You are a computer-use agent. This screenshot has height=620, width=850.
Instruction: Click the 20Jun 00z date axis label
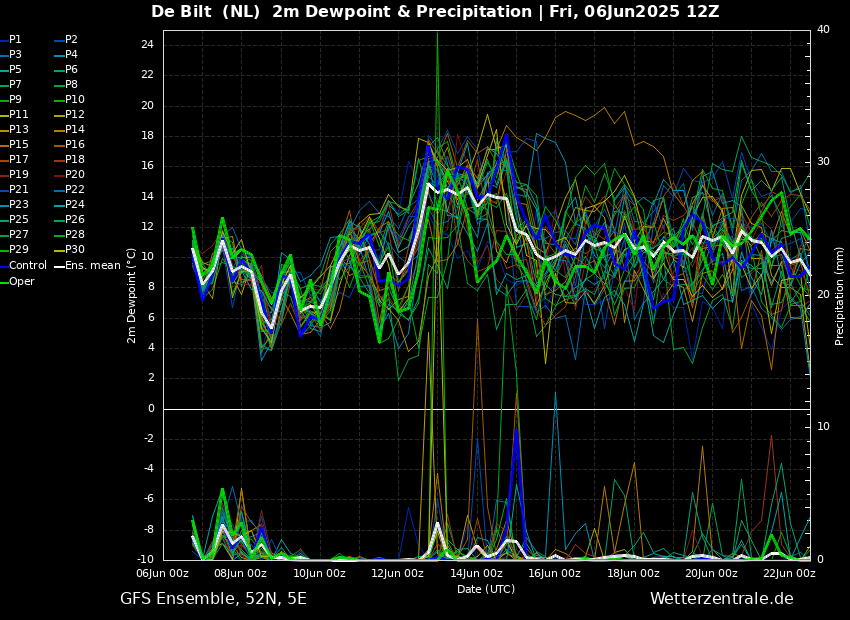coord(711,573)
